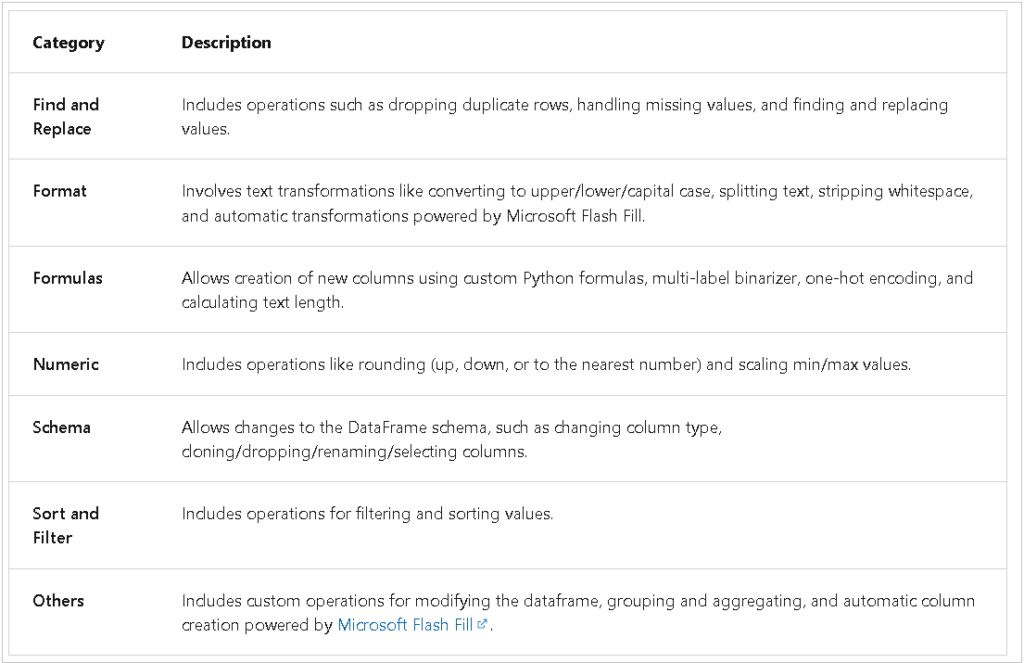
Task: Click the DataFrame schema changes description text
Action: [451, 428]
